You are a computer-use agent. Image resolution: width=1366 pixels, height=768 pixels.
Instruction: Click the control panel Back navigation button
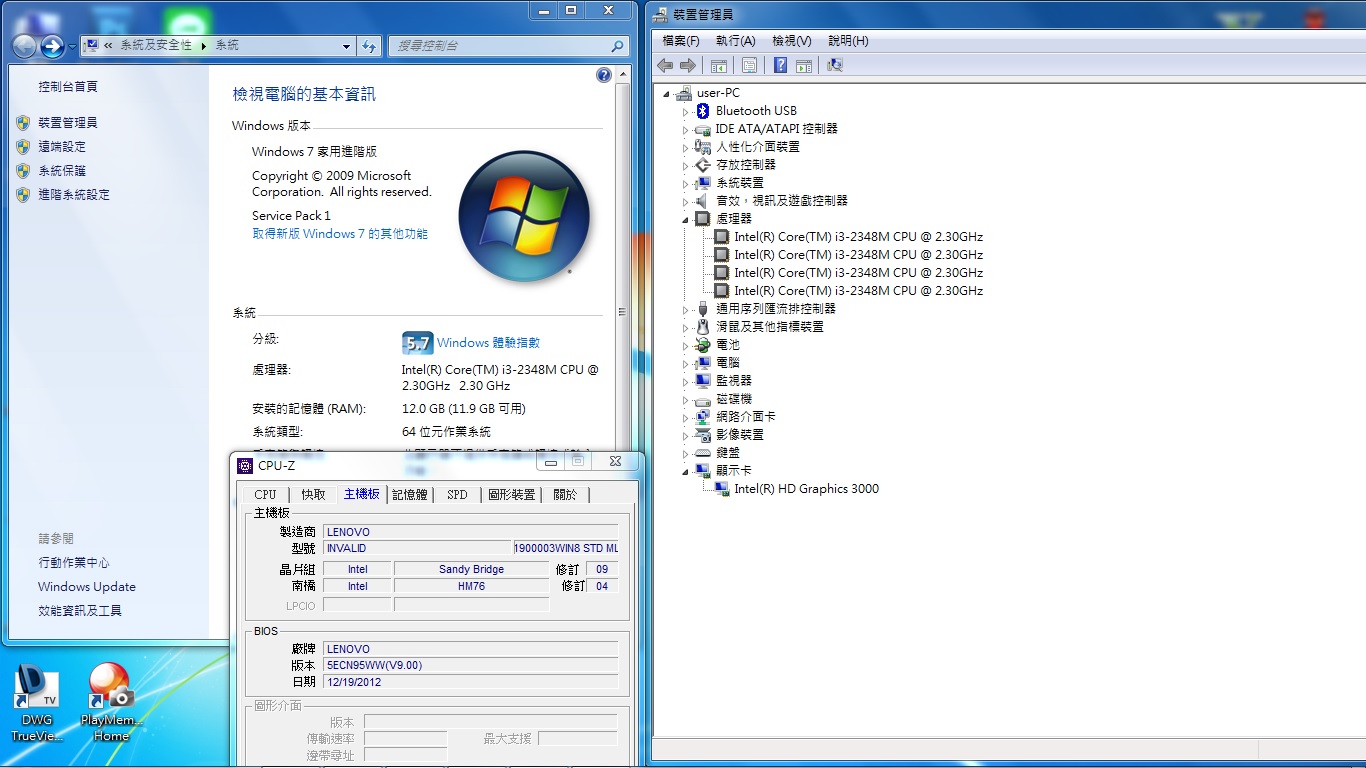point(25,46)
